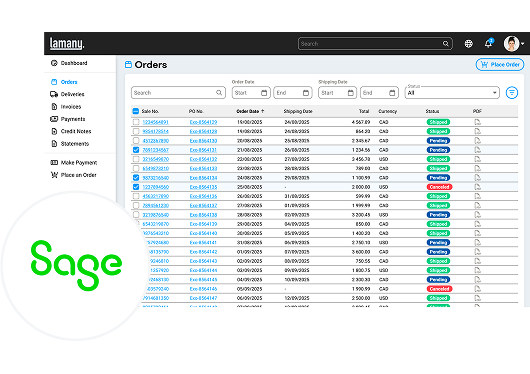Viewport: 530px width, 374px height.
Task: Open sale number link in Exo-8564133 row
Action: pos(155,168)
